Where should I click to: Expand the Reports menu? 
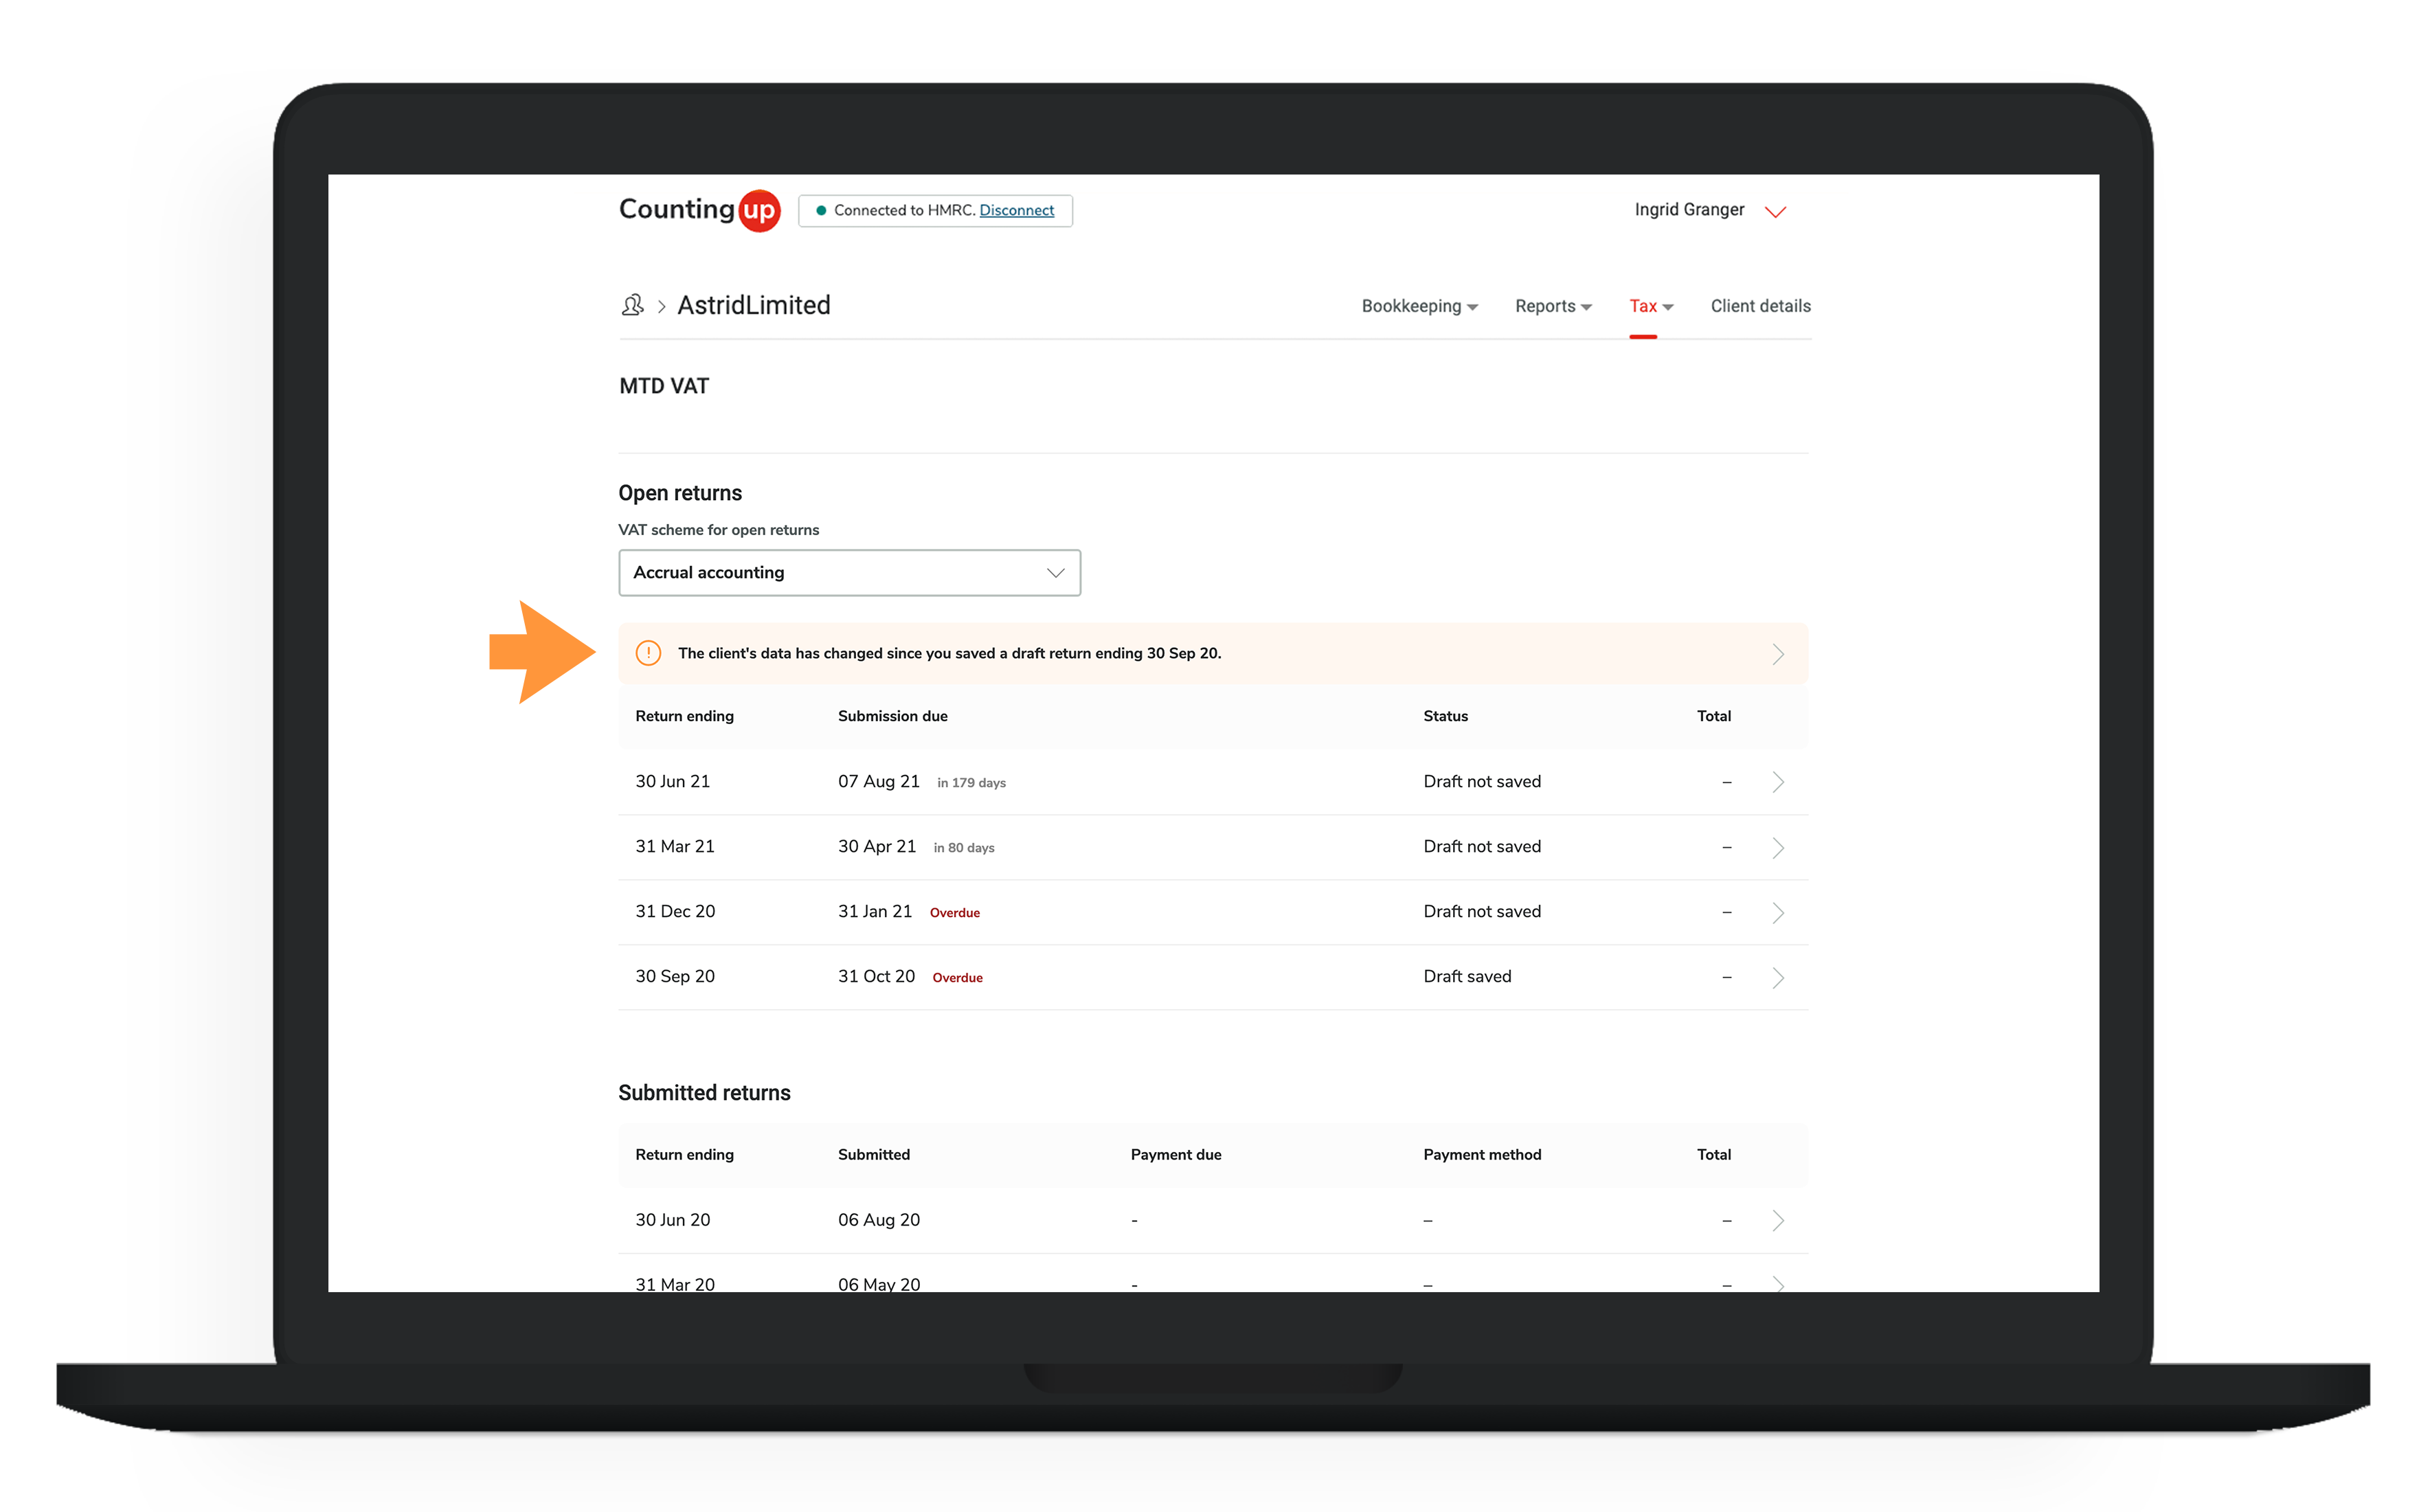point(1553,306)
